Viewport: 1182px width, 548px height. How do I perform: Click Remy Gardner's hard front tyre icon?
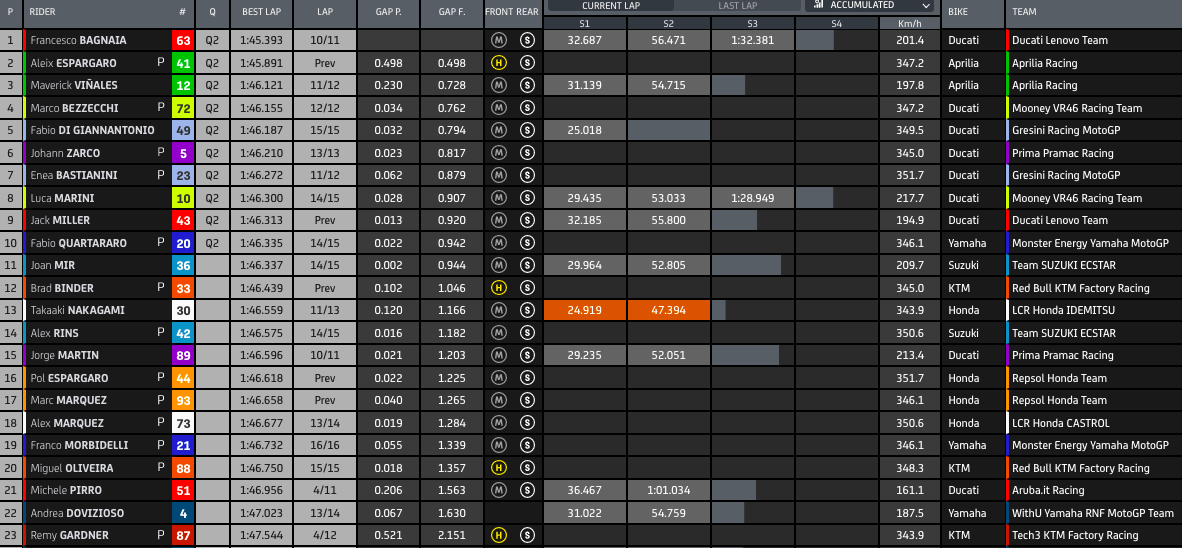point(498,535)
